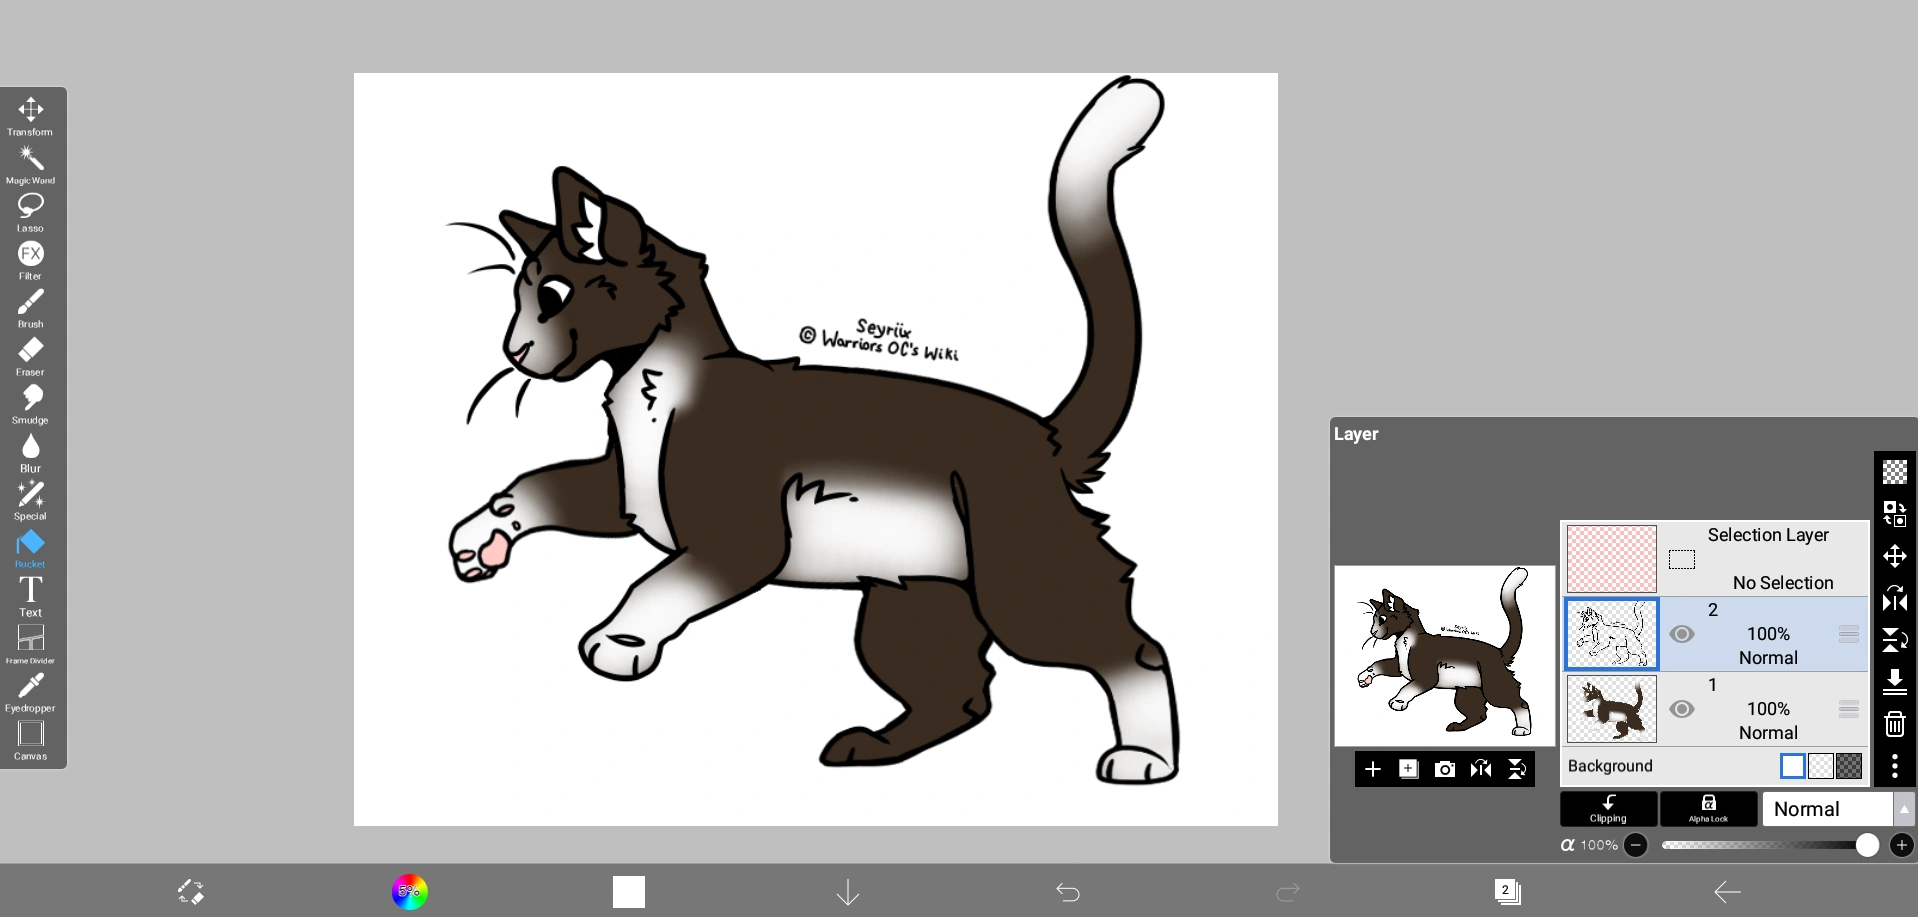
Task: Redo the last undone action
Action: click(1288, 892)
